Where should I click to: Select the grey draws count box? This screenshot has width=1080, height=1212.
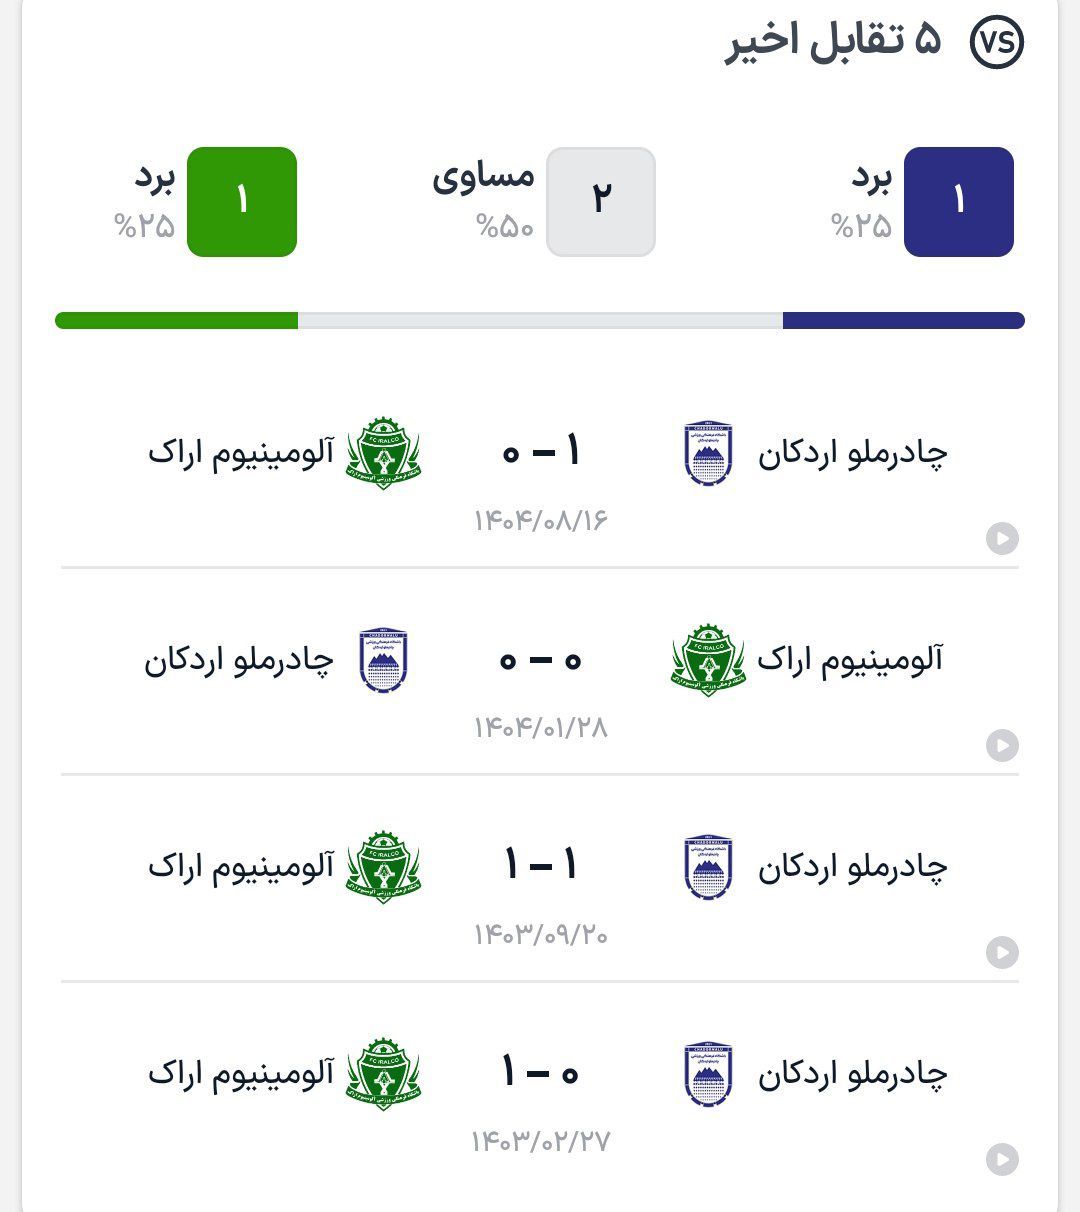click(601, 202)
